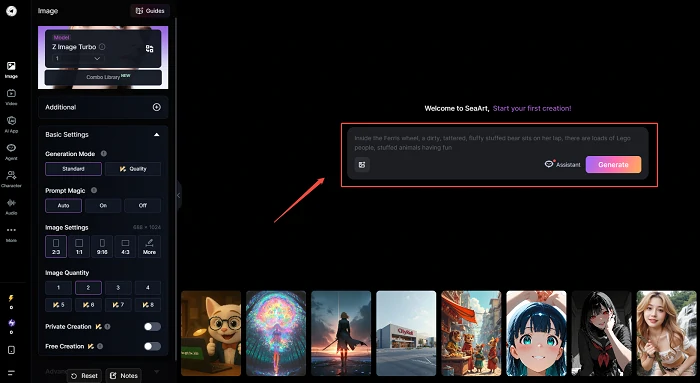700x383 pixels.
Task: Select Standard generation mode
Action: pos(73,169)
